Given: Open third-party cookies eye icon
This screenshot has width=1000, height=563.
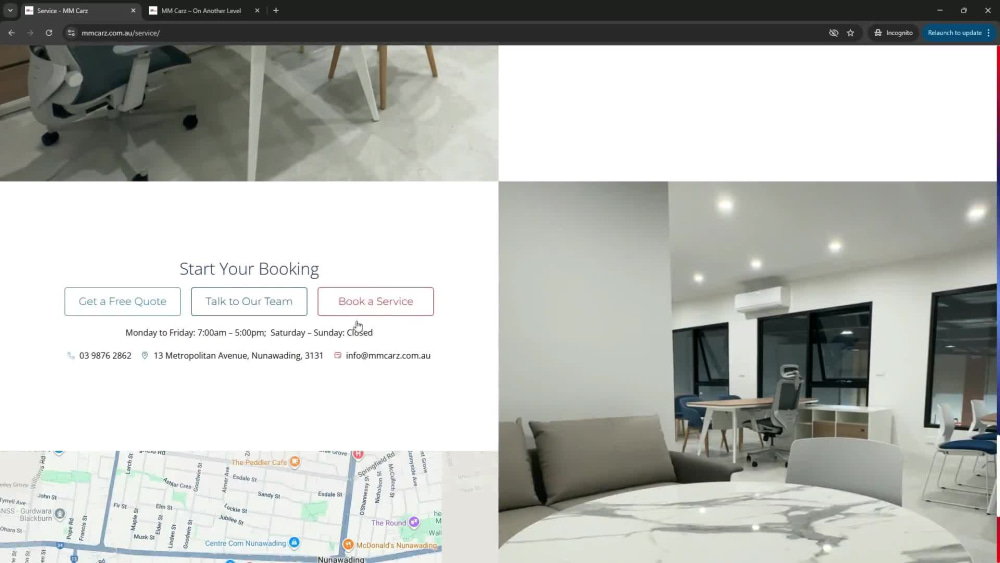Looking at the screenshot, I should tap(833, 33).
